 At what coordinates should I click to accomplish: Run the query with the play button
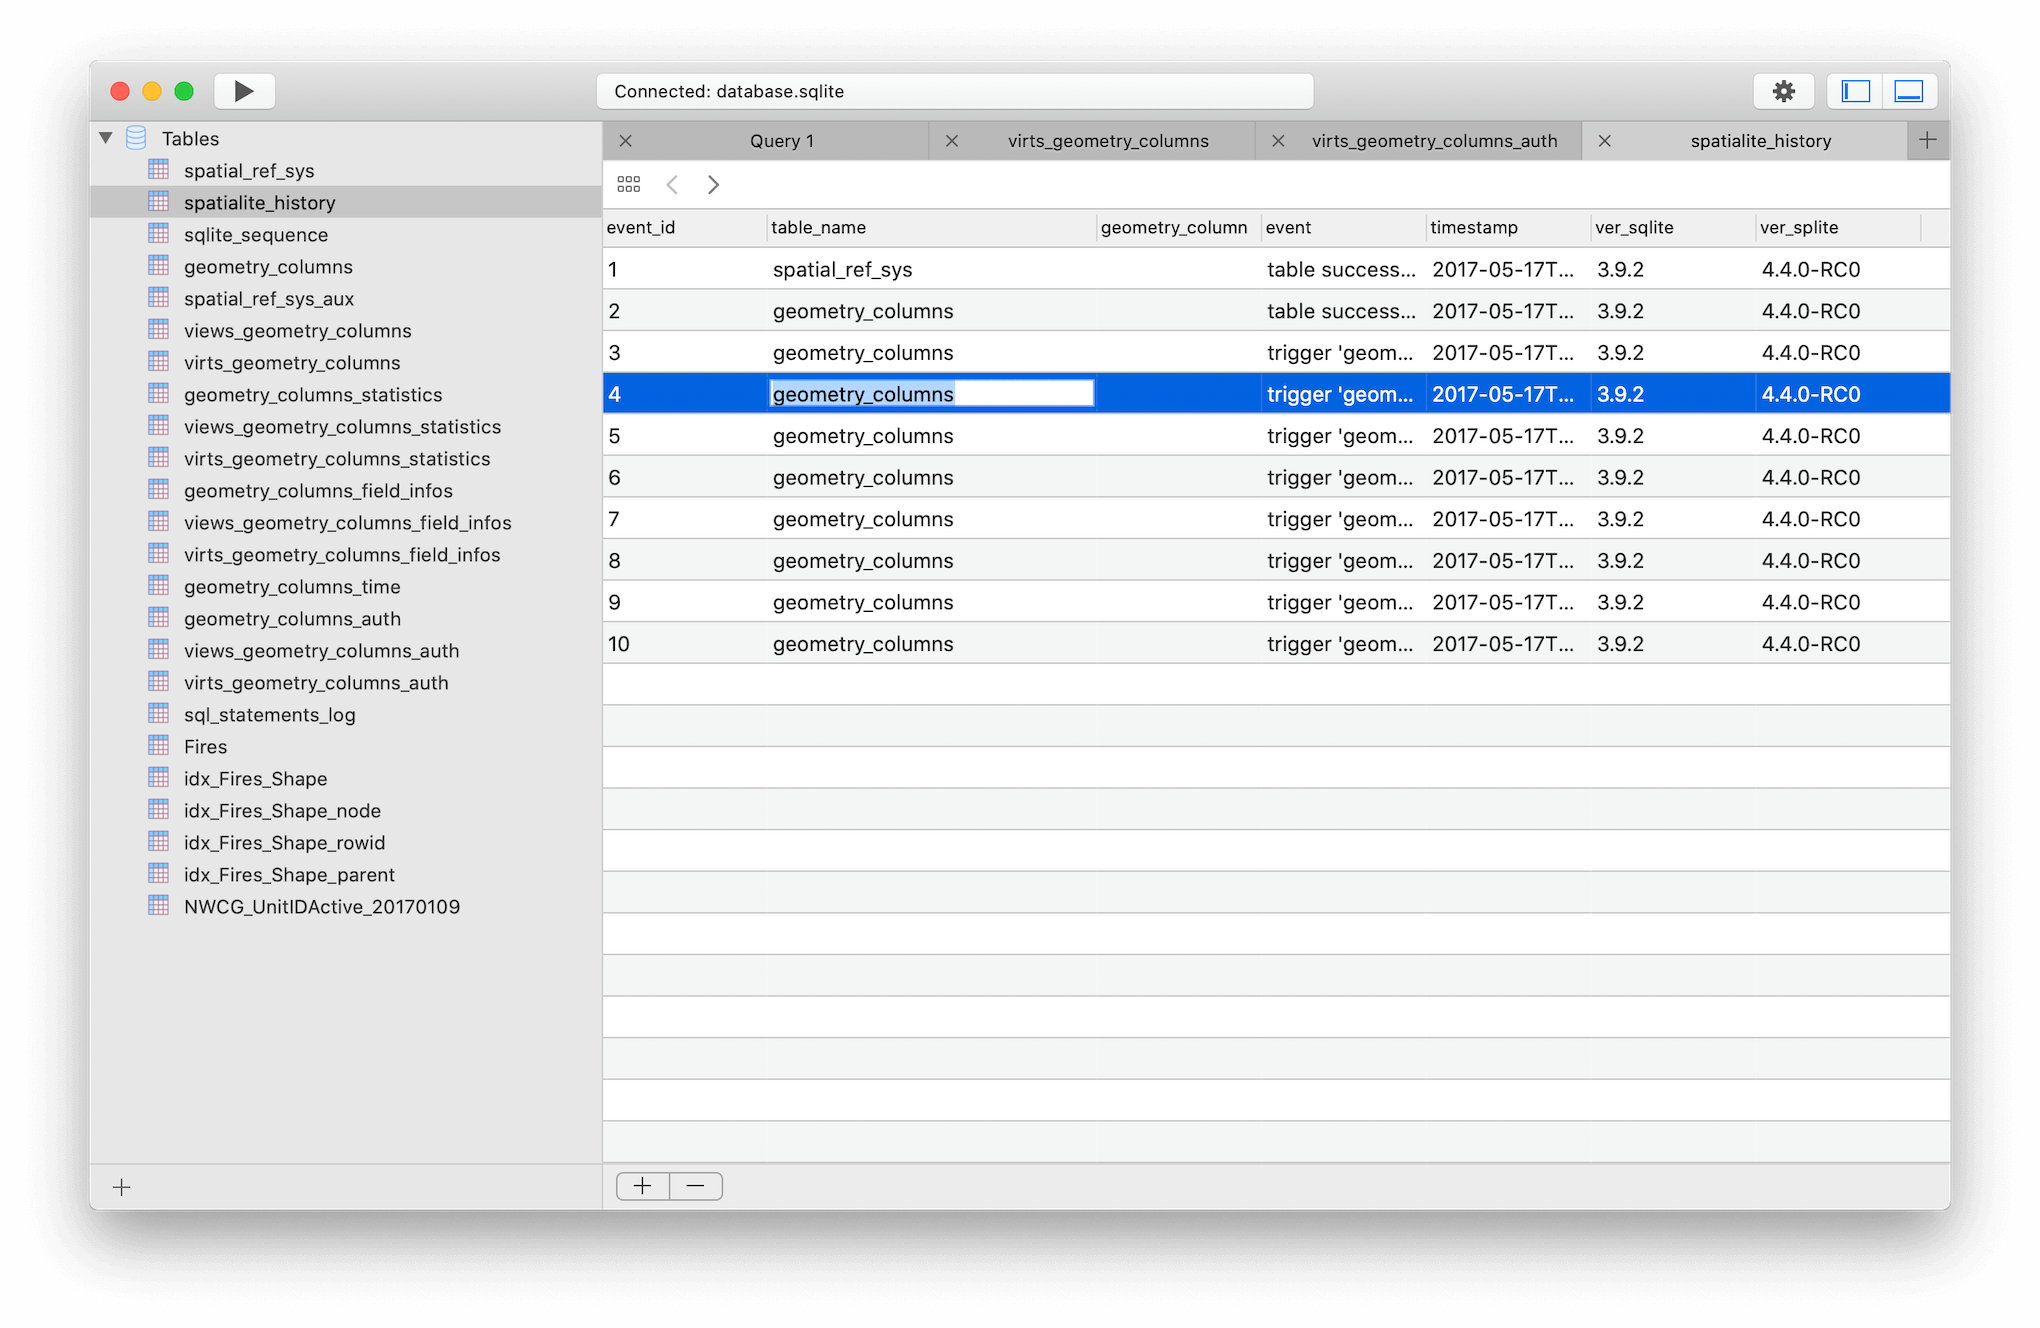point(244,91)
